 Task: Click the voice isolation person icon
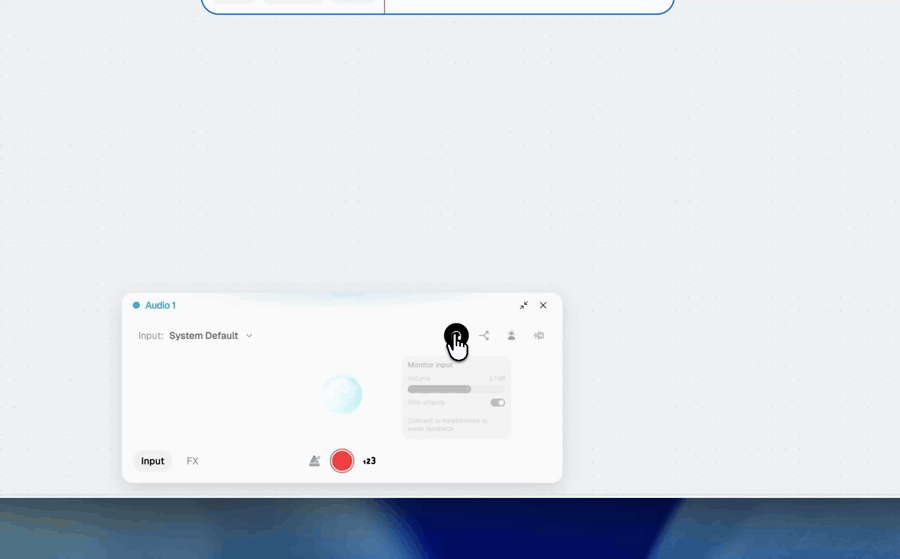[x=511, y=336]
